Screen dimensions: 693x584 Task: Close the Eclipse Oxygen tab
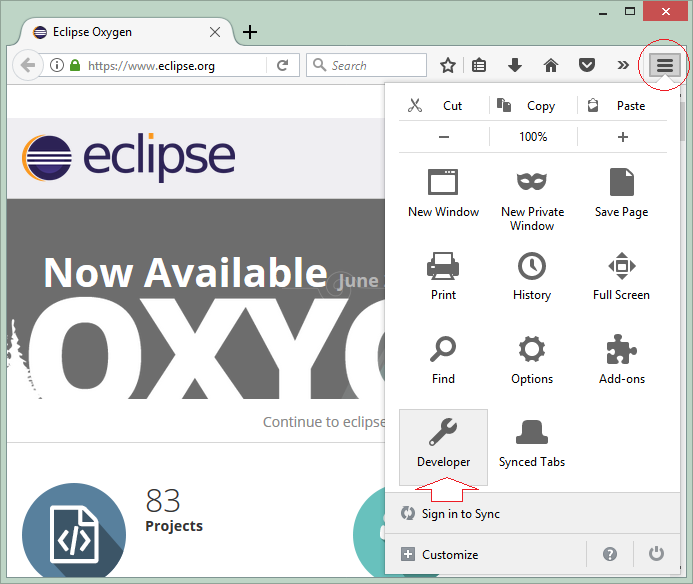coord(215,32)
